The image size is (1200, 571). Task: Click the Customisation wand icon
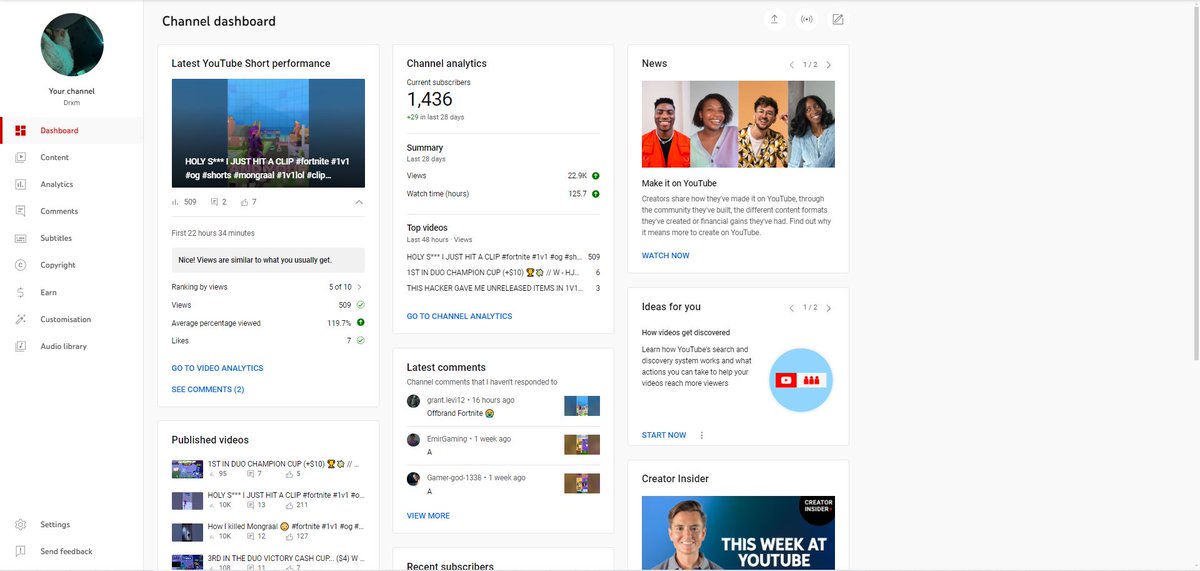20,320
